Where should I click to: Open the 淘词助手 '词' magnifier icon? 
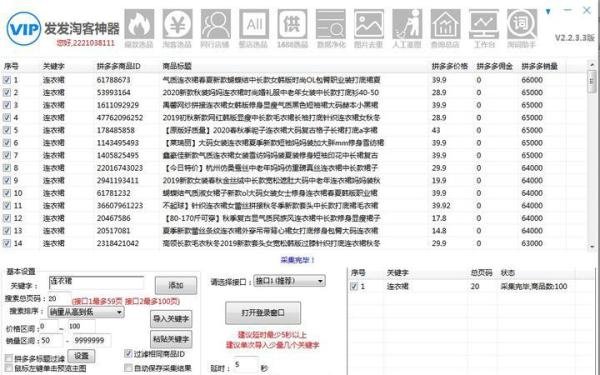click(522, 24)
